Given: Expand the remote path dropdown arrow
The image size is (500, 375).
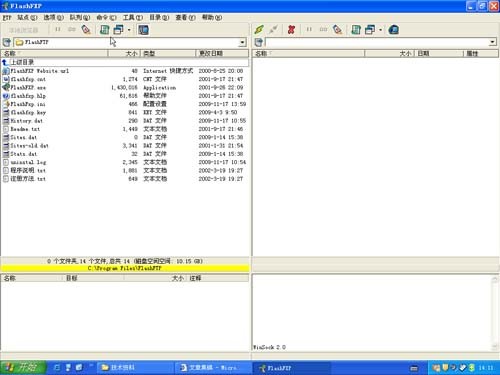Looking at the screenshot, I should click(493, 42).
